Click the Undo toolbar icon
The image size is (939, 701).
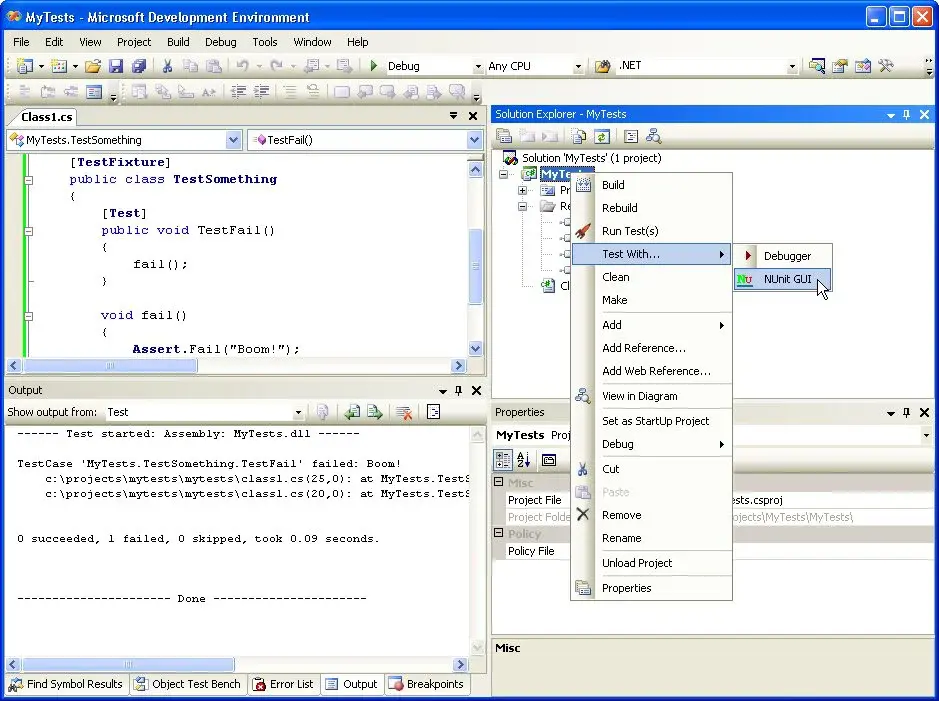tap(242, 66)
